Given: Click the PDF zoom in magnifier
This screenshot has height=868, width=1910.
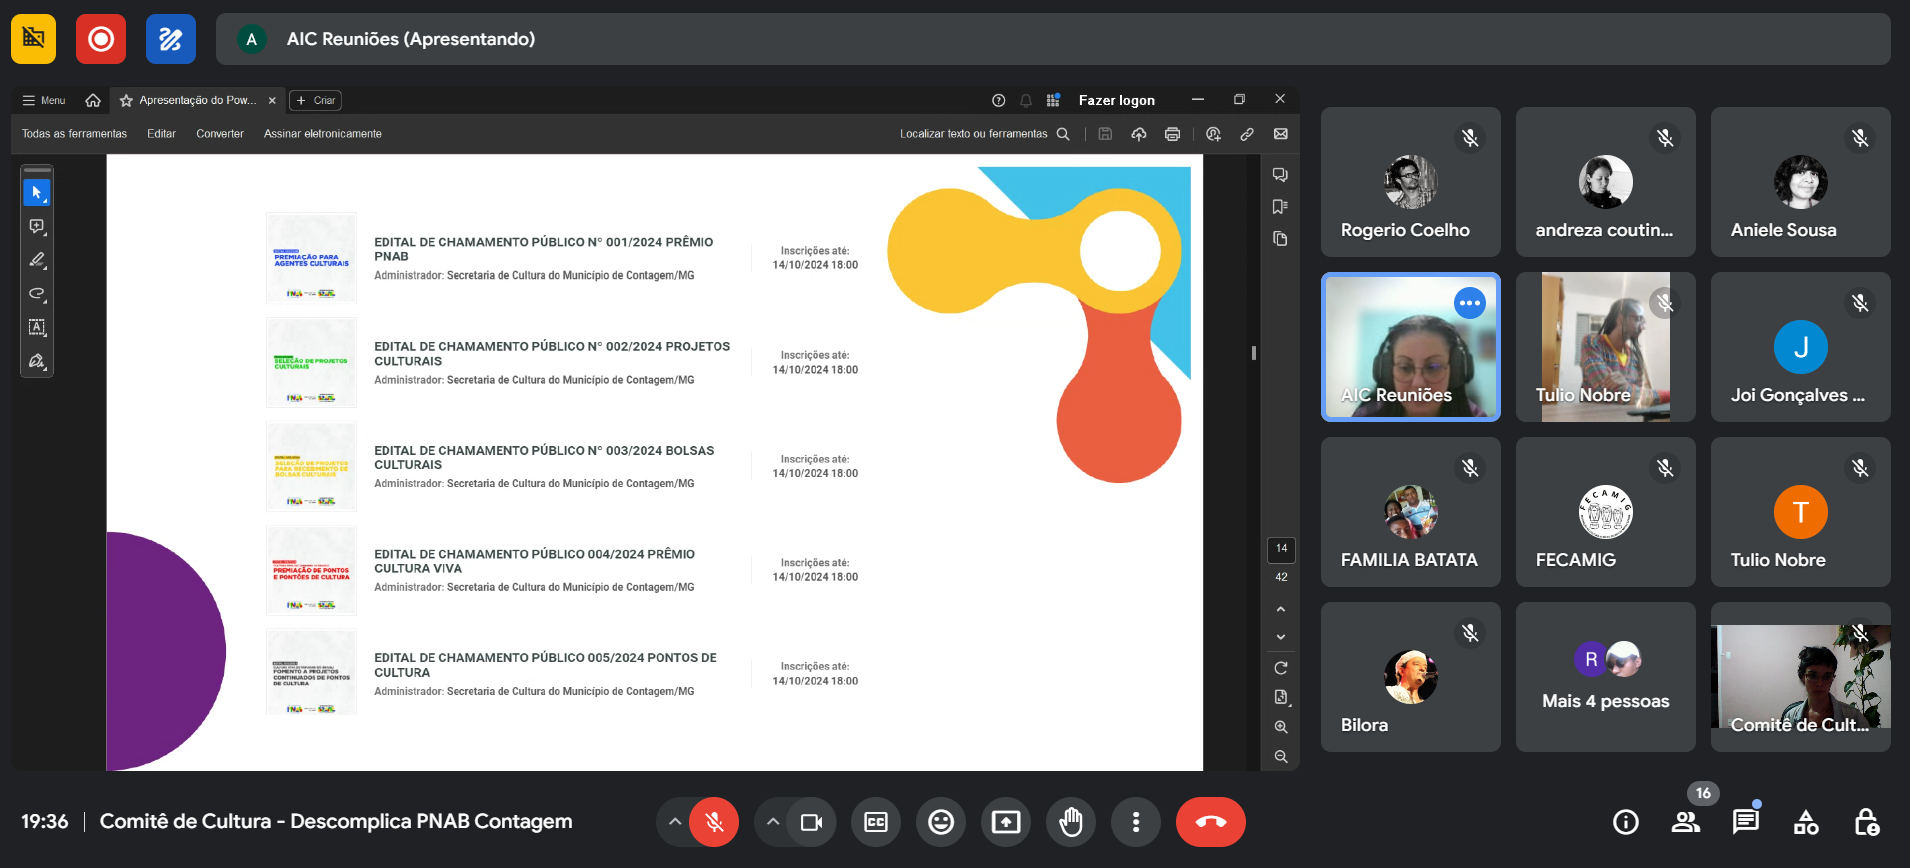Looking at the screenshot, I should point(1281,727).
